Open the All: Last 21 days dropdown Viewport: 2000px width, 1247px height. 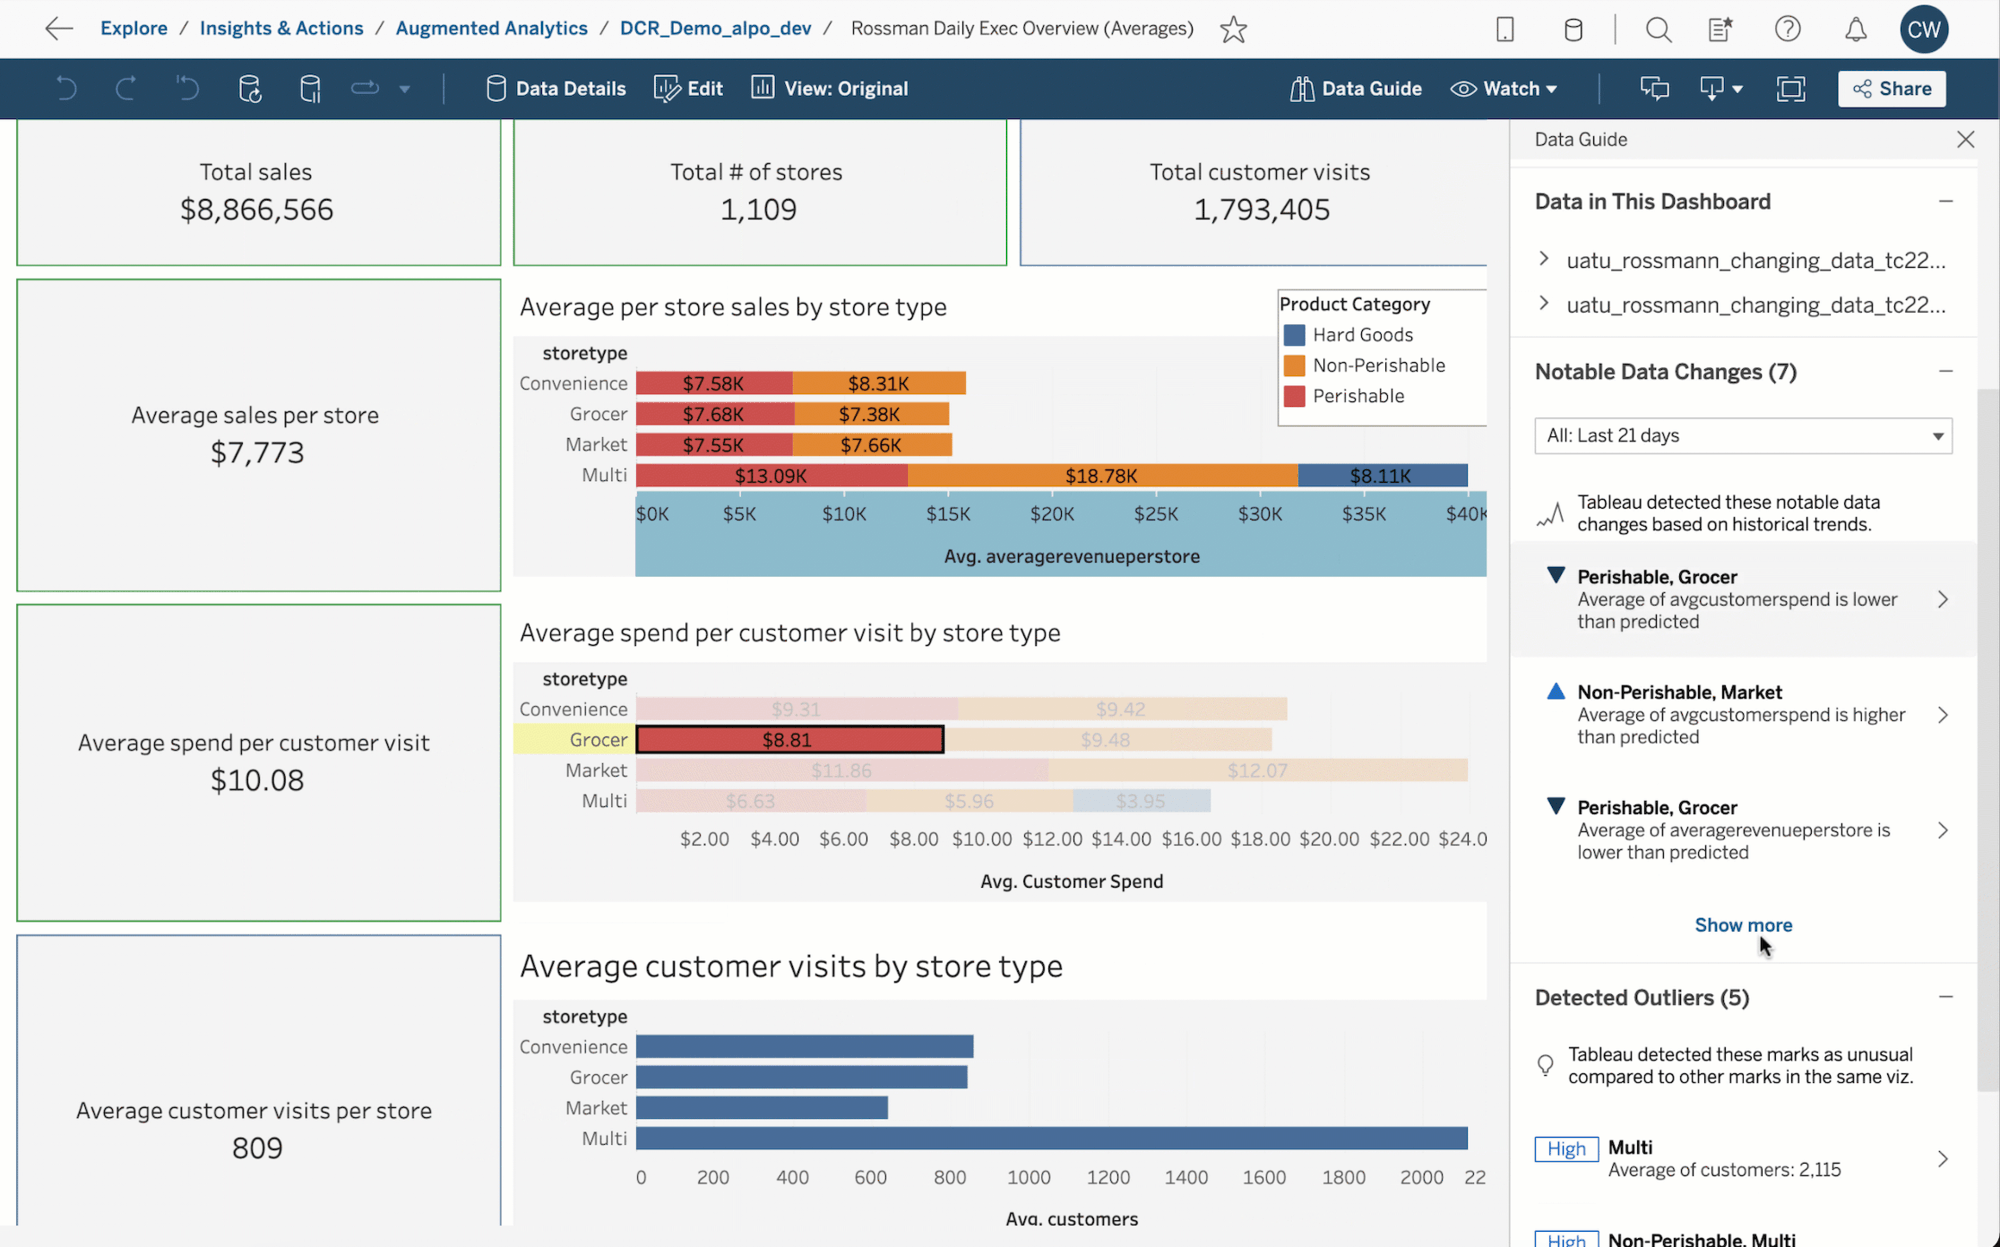1742,435
